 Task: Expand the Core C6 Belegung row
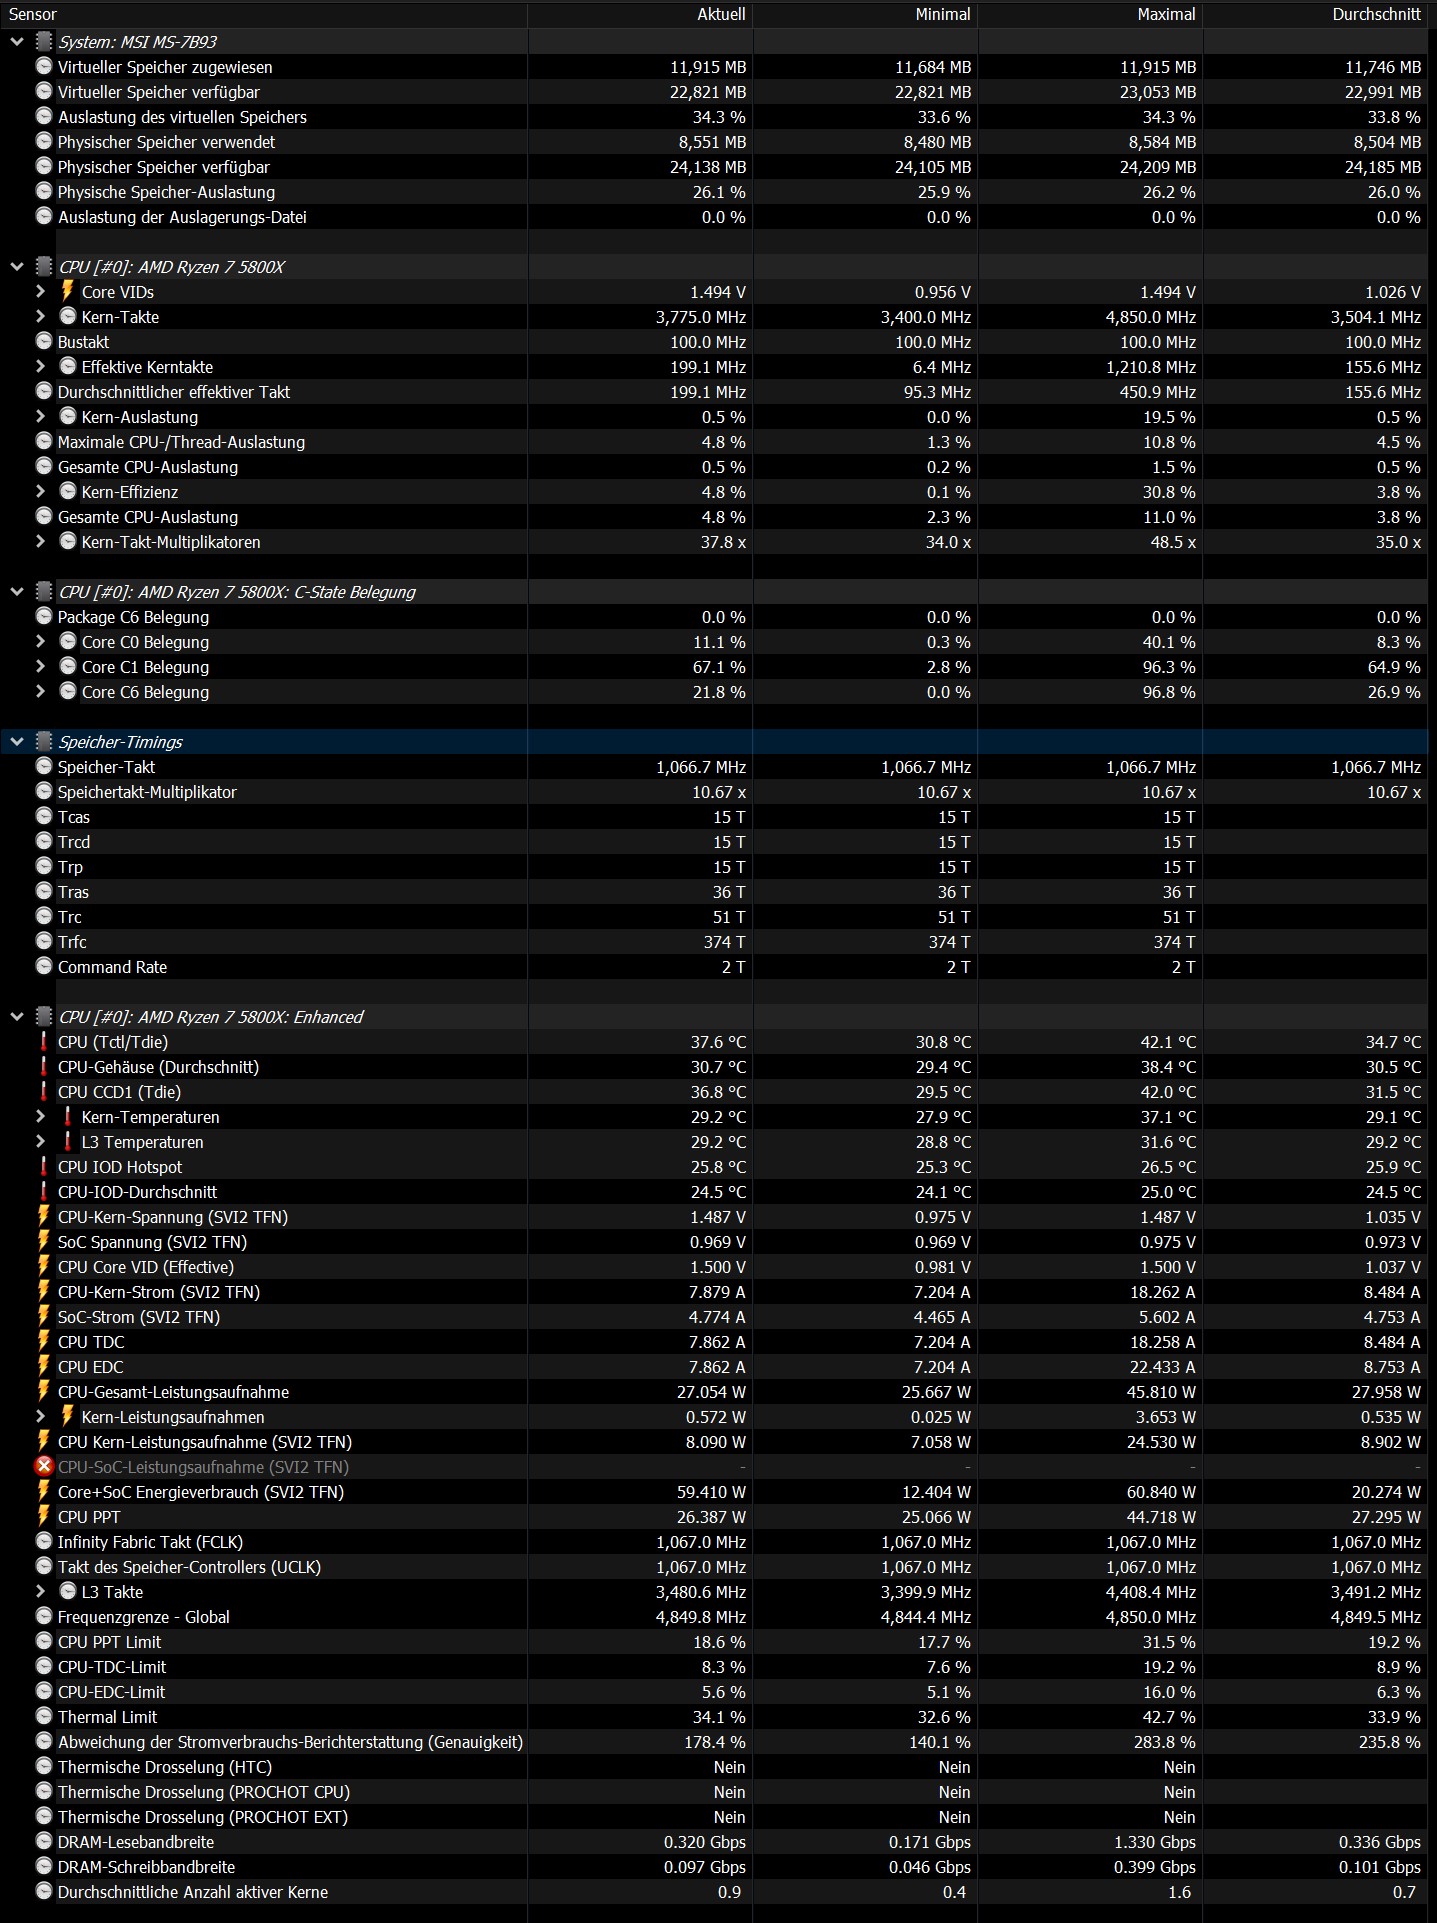click(40, 692)
